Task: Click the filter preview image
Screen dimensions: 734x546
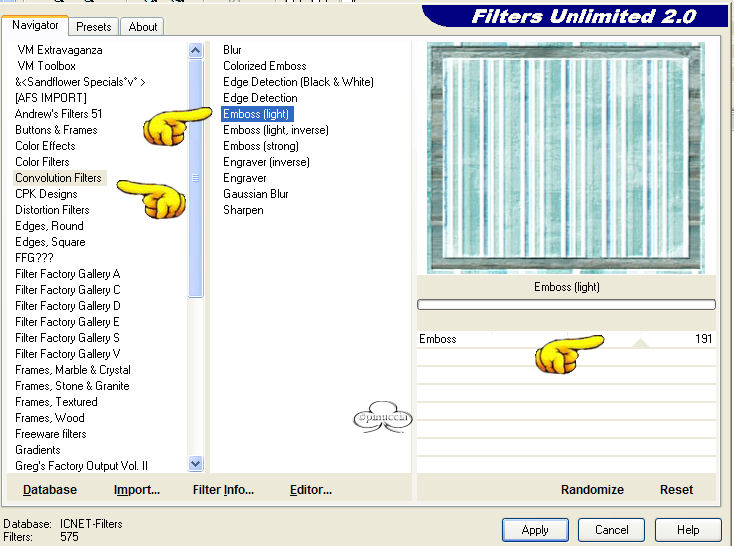Action: [x=565, y=158]
